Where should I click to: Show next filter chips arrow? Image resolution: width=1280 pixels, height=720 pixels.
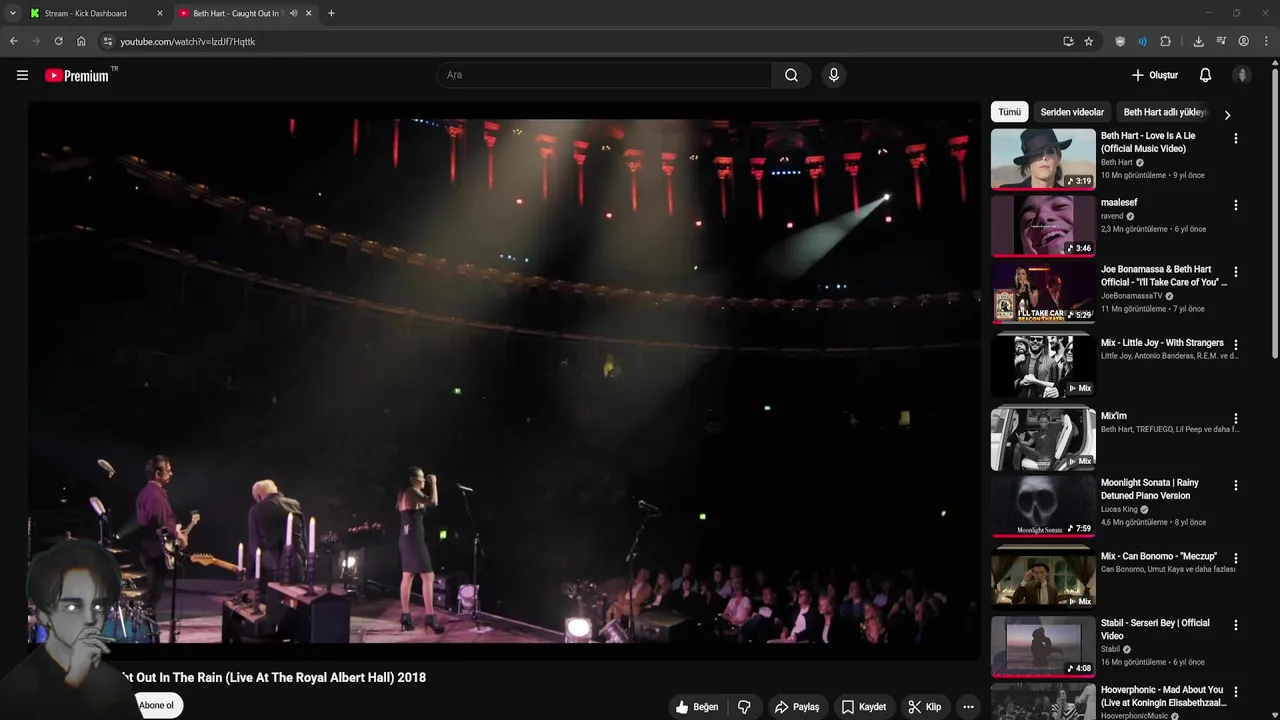pos(1227,114)
